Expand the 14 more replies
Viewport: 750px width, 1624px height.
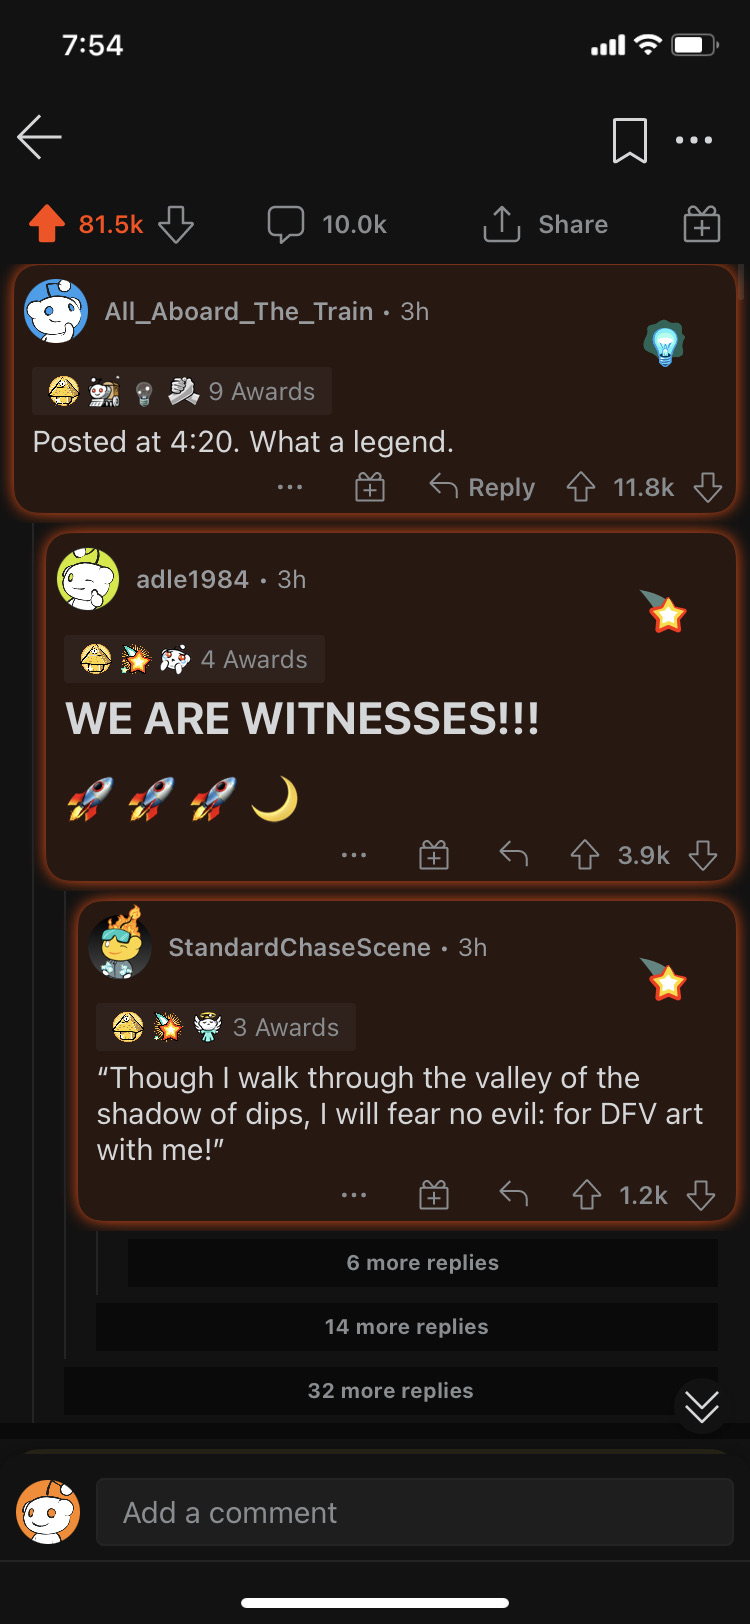tap(406, 1327)
